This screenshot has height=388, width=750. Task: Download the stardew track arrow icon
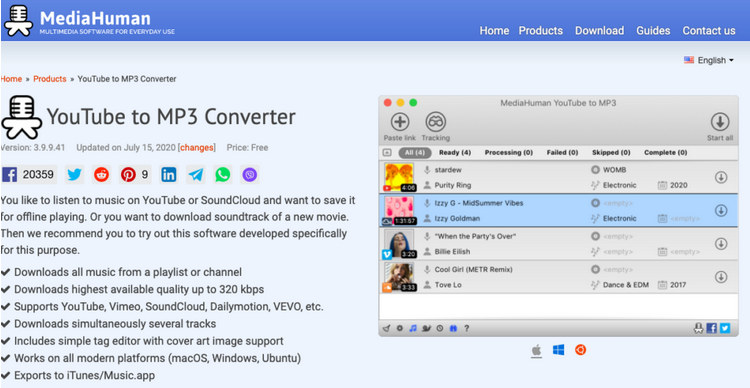tap(721, 177)
